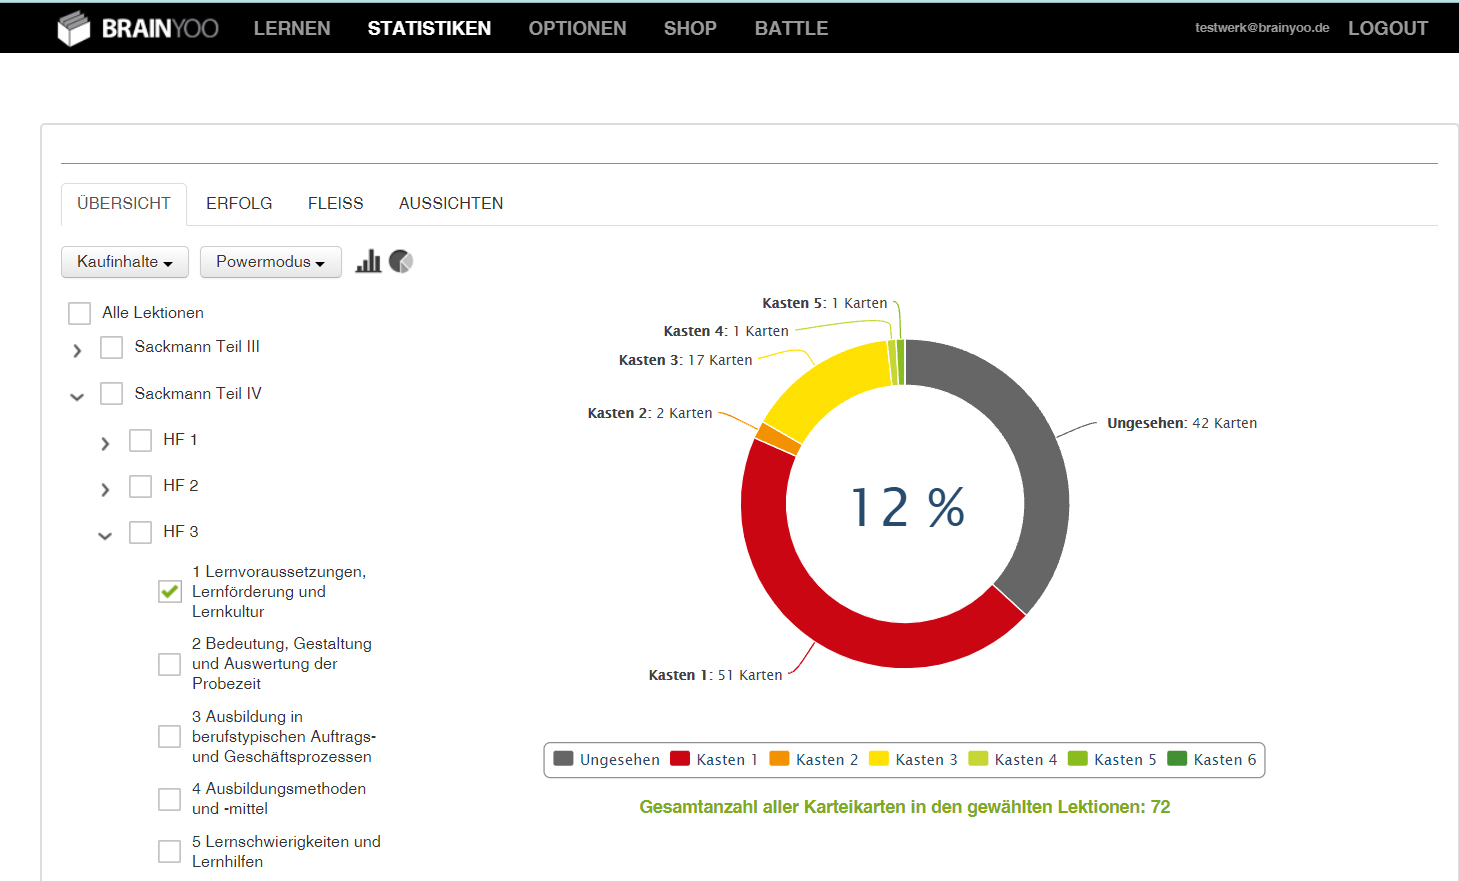Viewport: 1459px width, 881px height.
Task: Click the BrainYoo cube logo
Action: coord(74,28)
